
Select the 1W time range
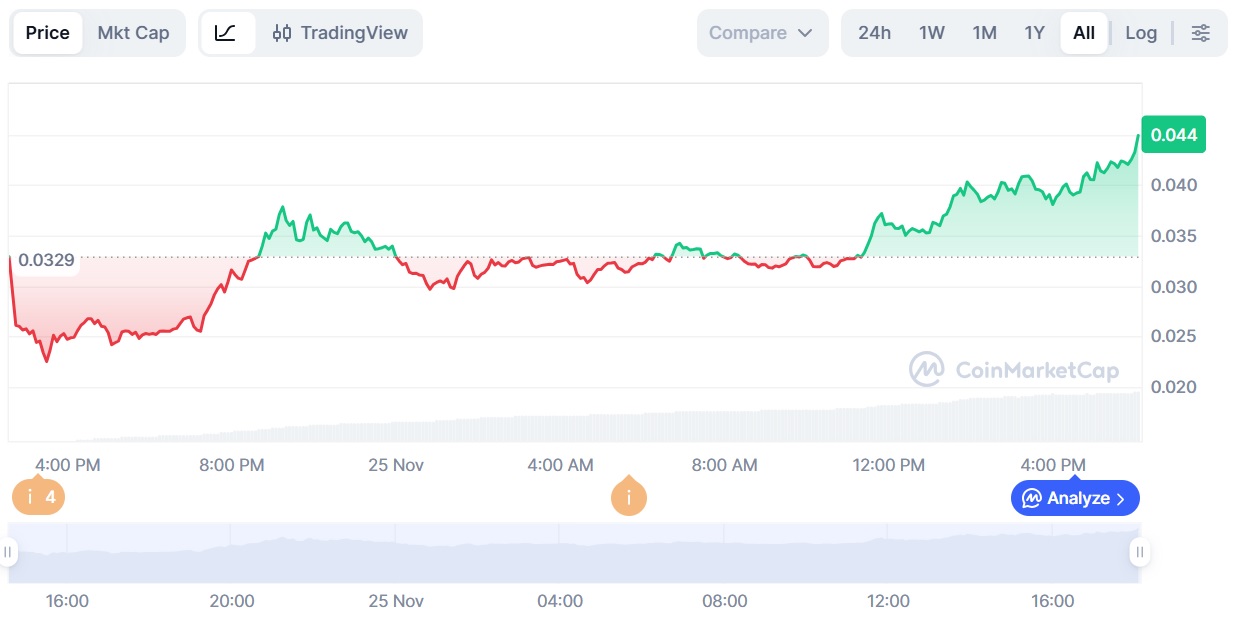pyautogui.click(x=931, y=33)
